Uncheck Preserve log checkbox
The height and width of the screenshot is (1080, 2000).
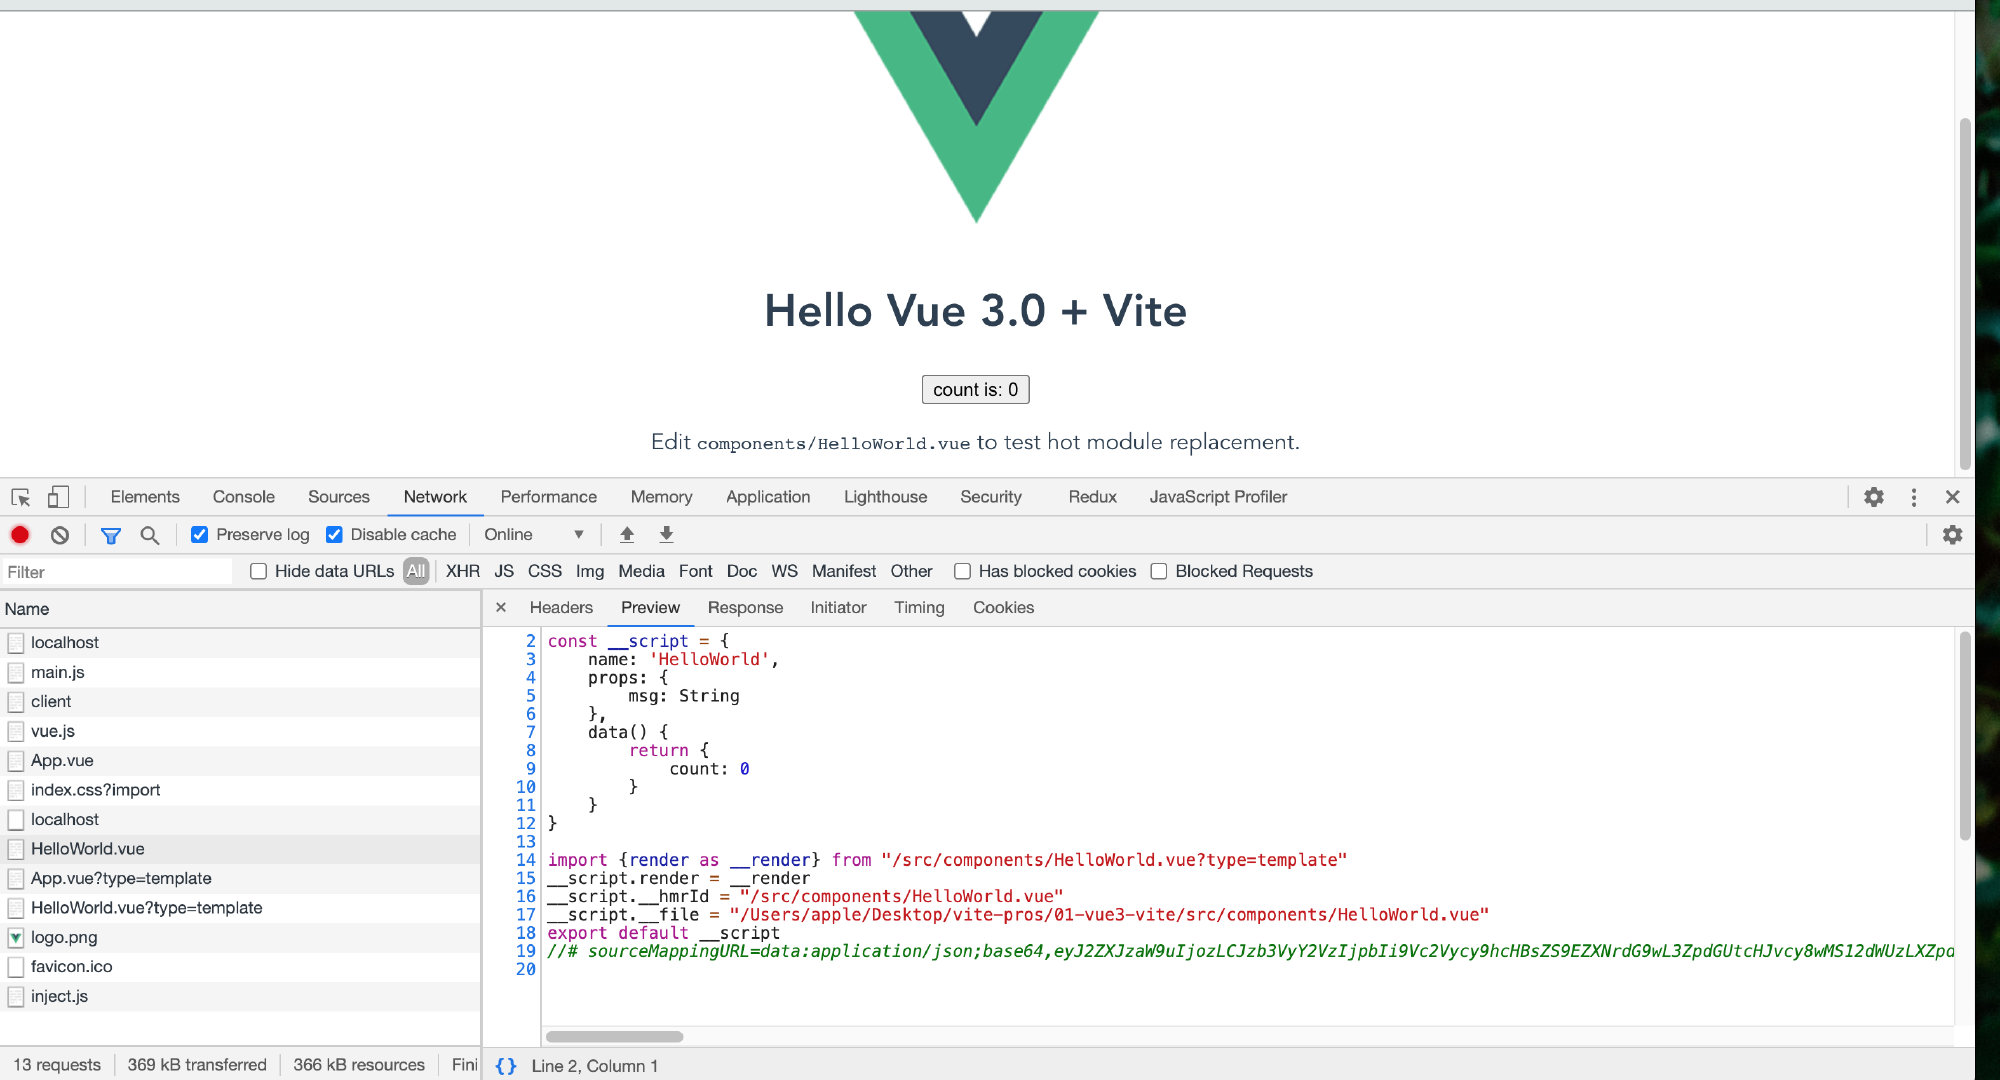pyautogui.click(x=200, y=535)
